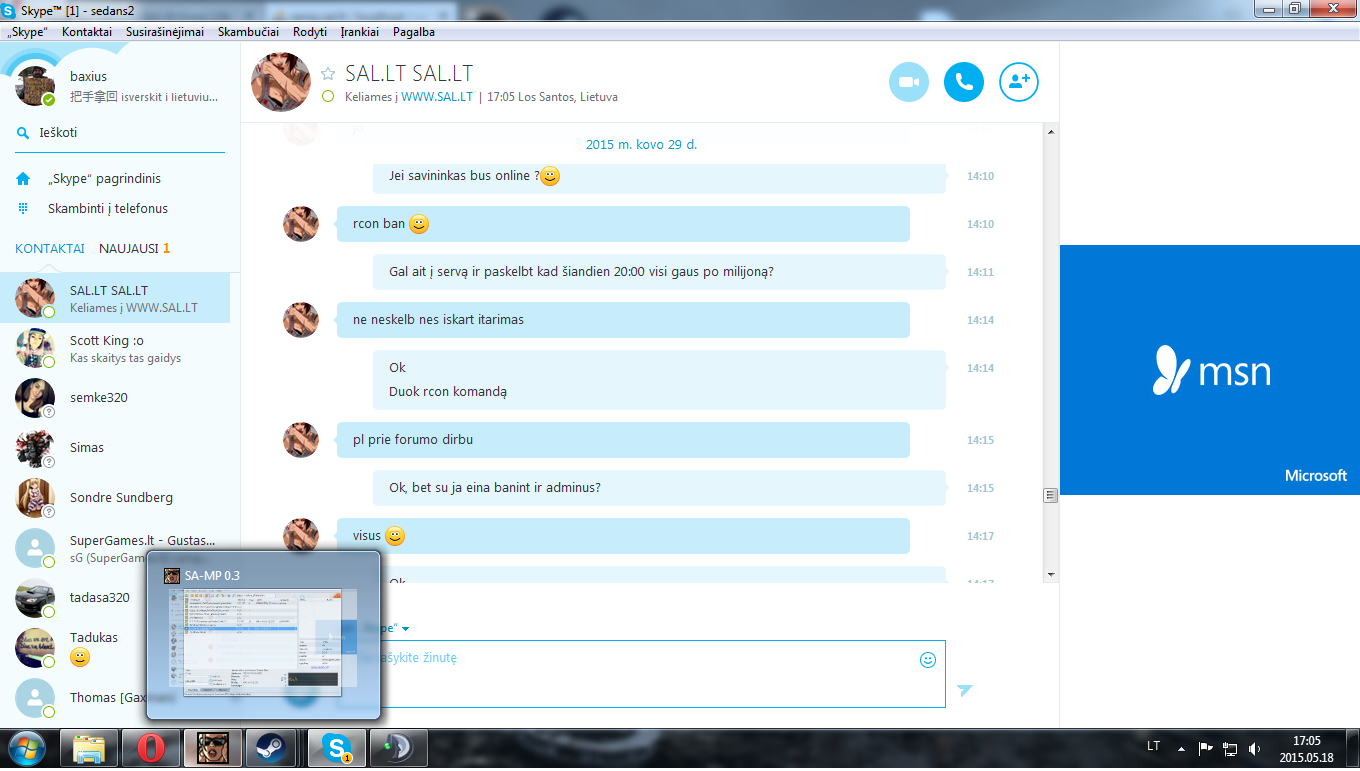Open the Kontaktai menu
Image resolution: width=1360 pixels, height=771 pixels.
click(x=87, y=32)
